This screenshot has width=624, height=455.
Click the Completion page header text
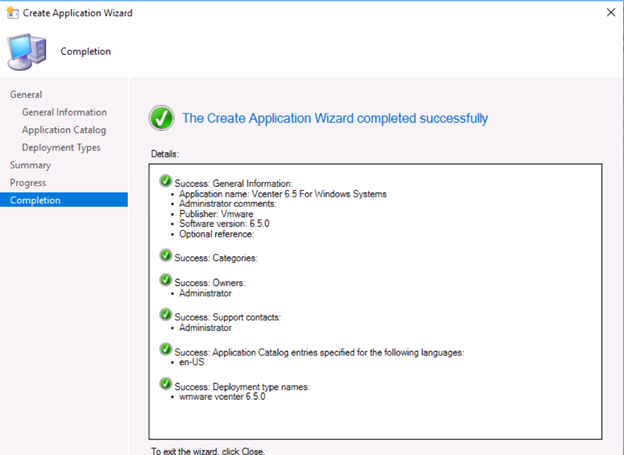tap(86, 52)
